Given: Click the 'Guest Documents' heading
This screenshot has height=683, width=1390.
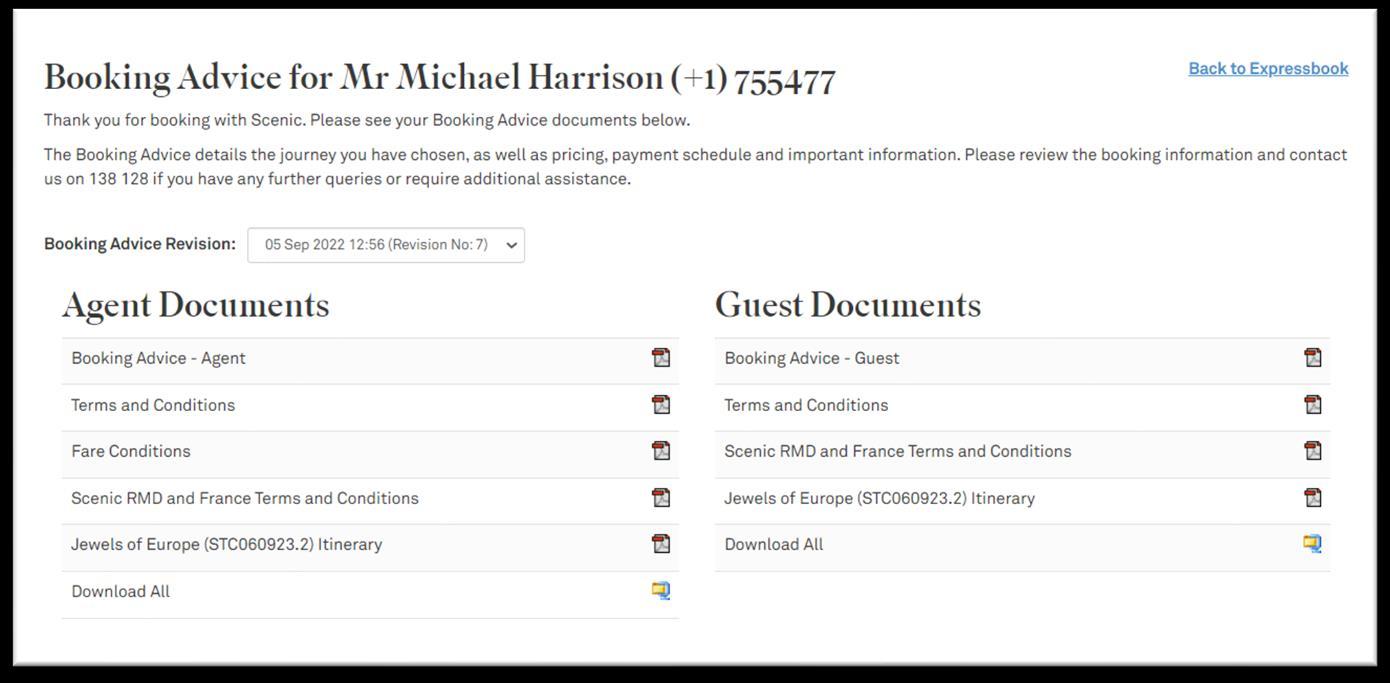Looking at the screenshot, I should (x=848, y=305).
